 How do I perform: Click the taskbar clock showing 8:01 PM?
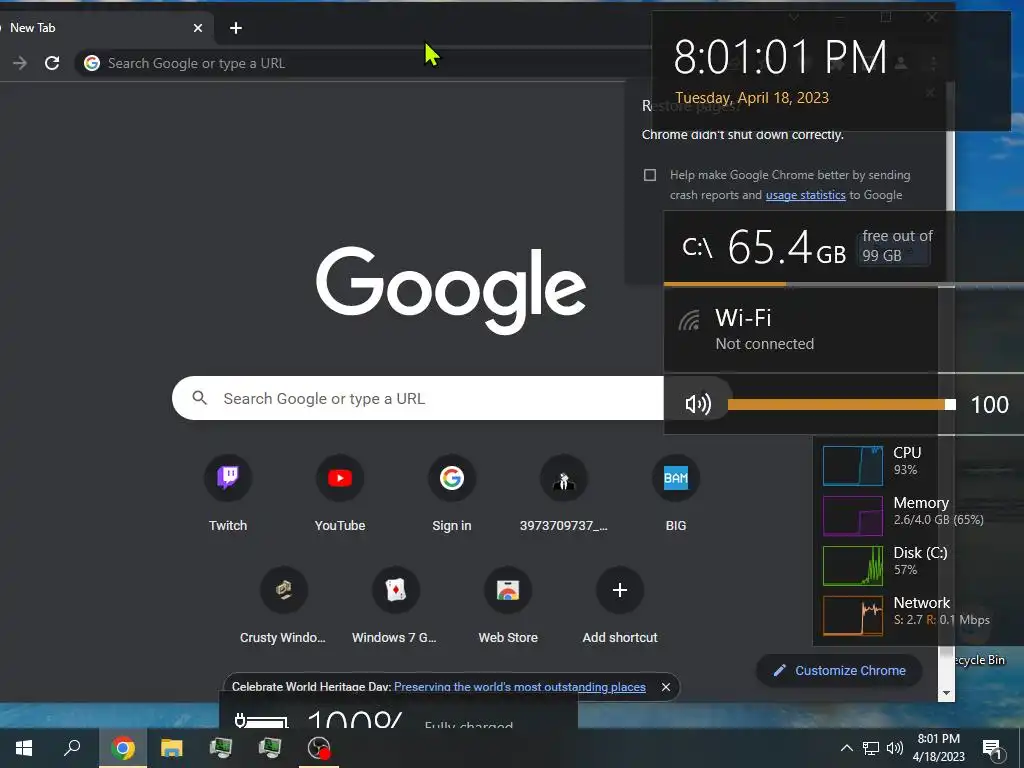coord(938,748)
